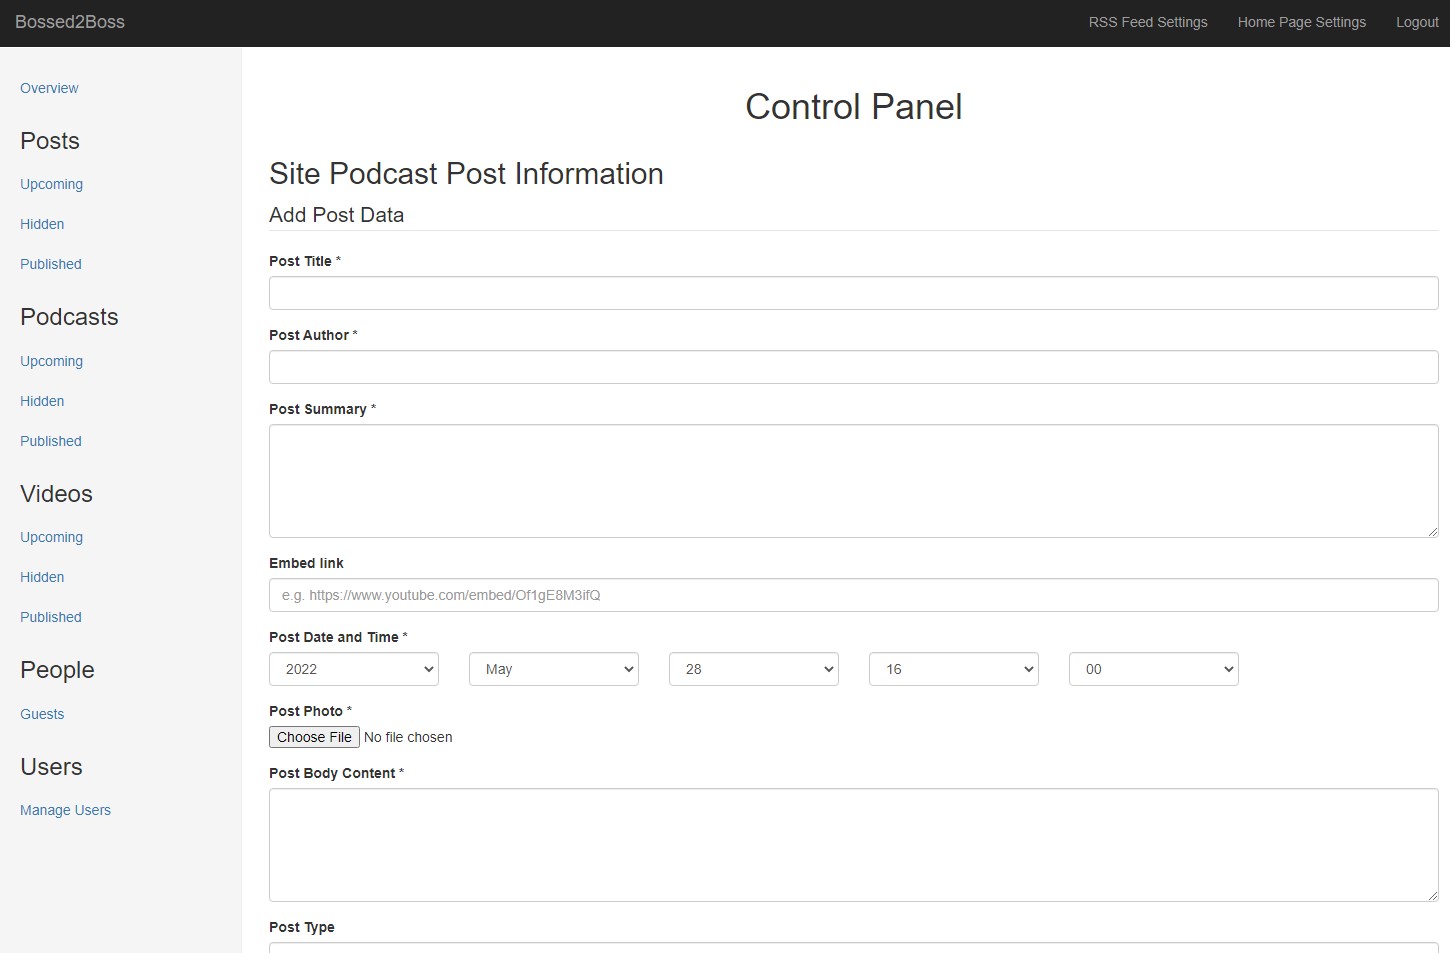
Task: Open Published items under Videos
Action: [x=51, y=617]
